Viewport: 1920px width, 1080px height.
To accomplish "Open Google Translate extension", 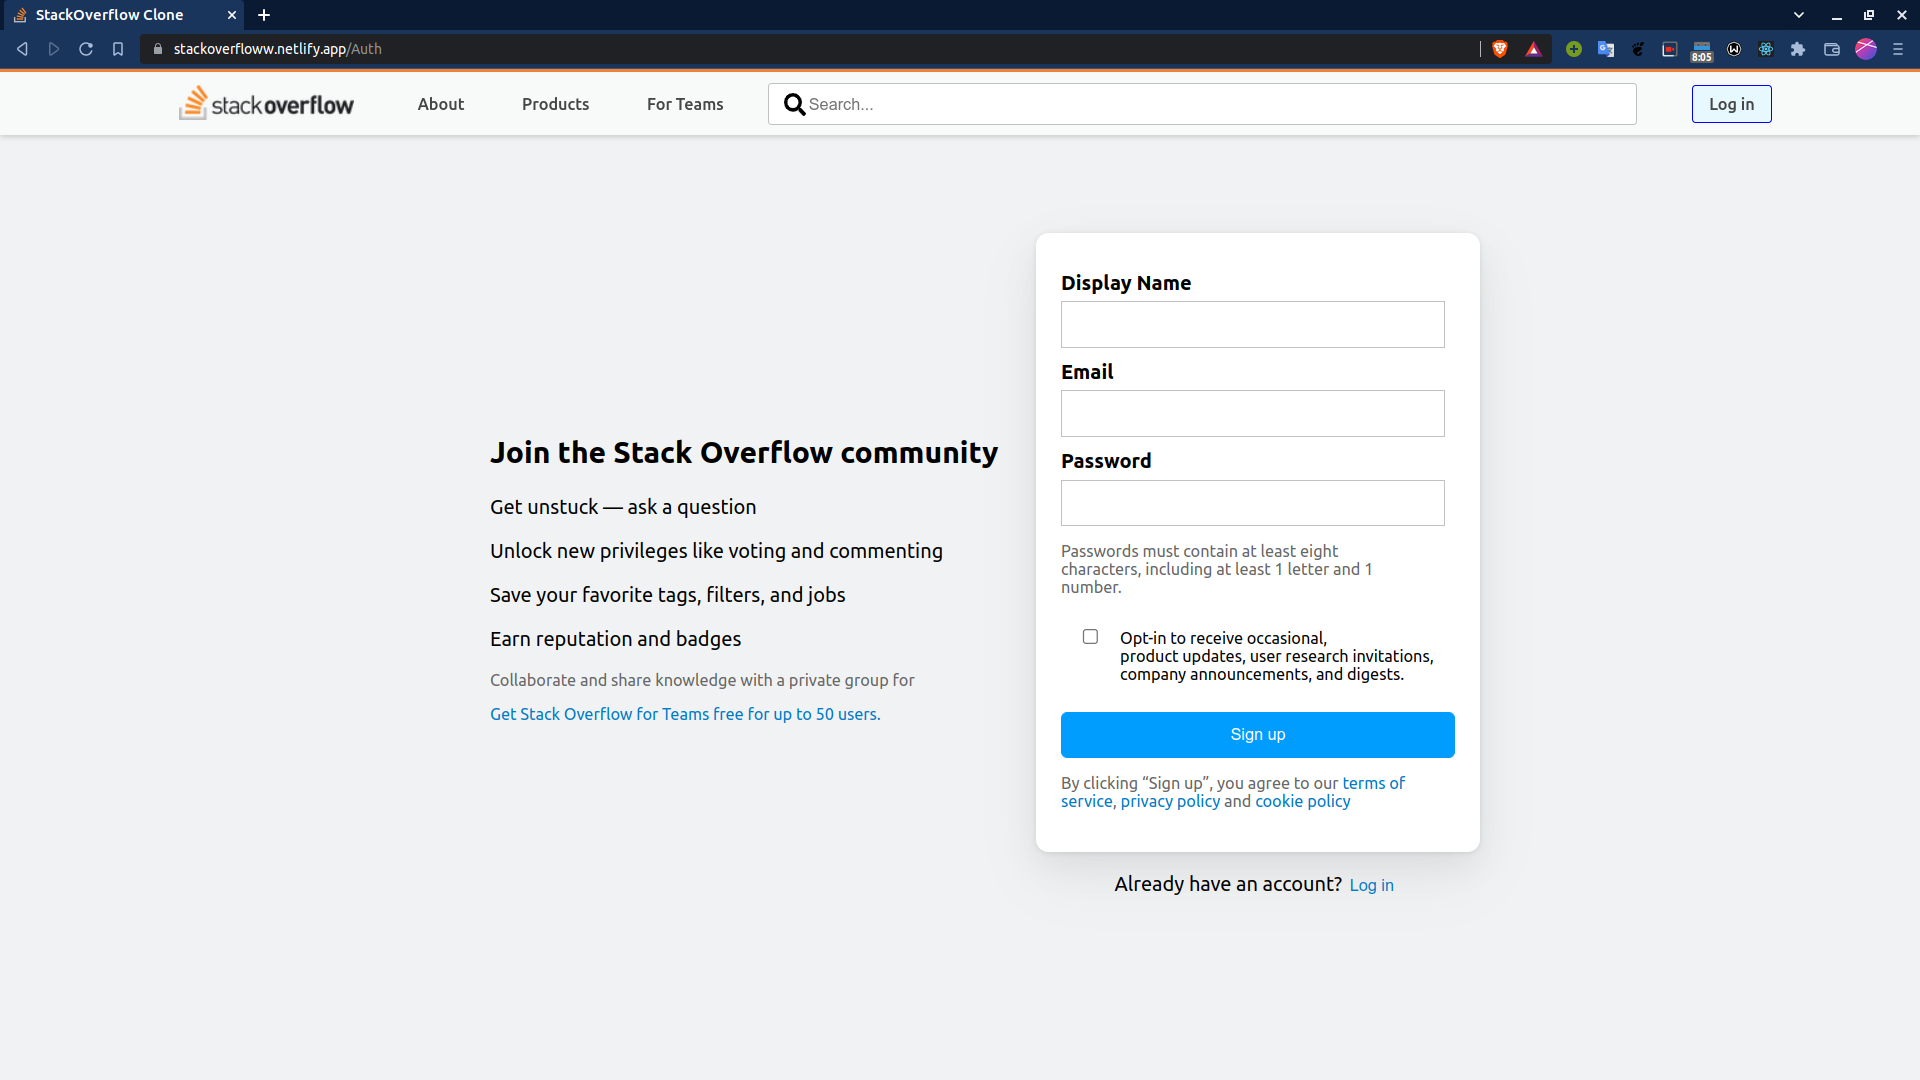I will click(1606, 49).
